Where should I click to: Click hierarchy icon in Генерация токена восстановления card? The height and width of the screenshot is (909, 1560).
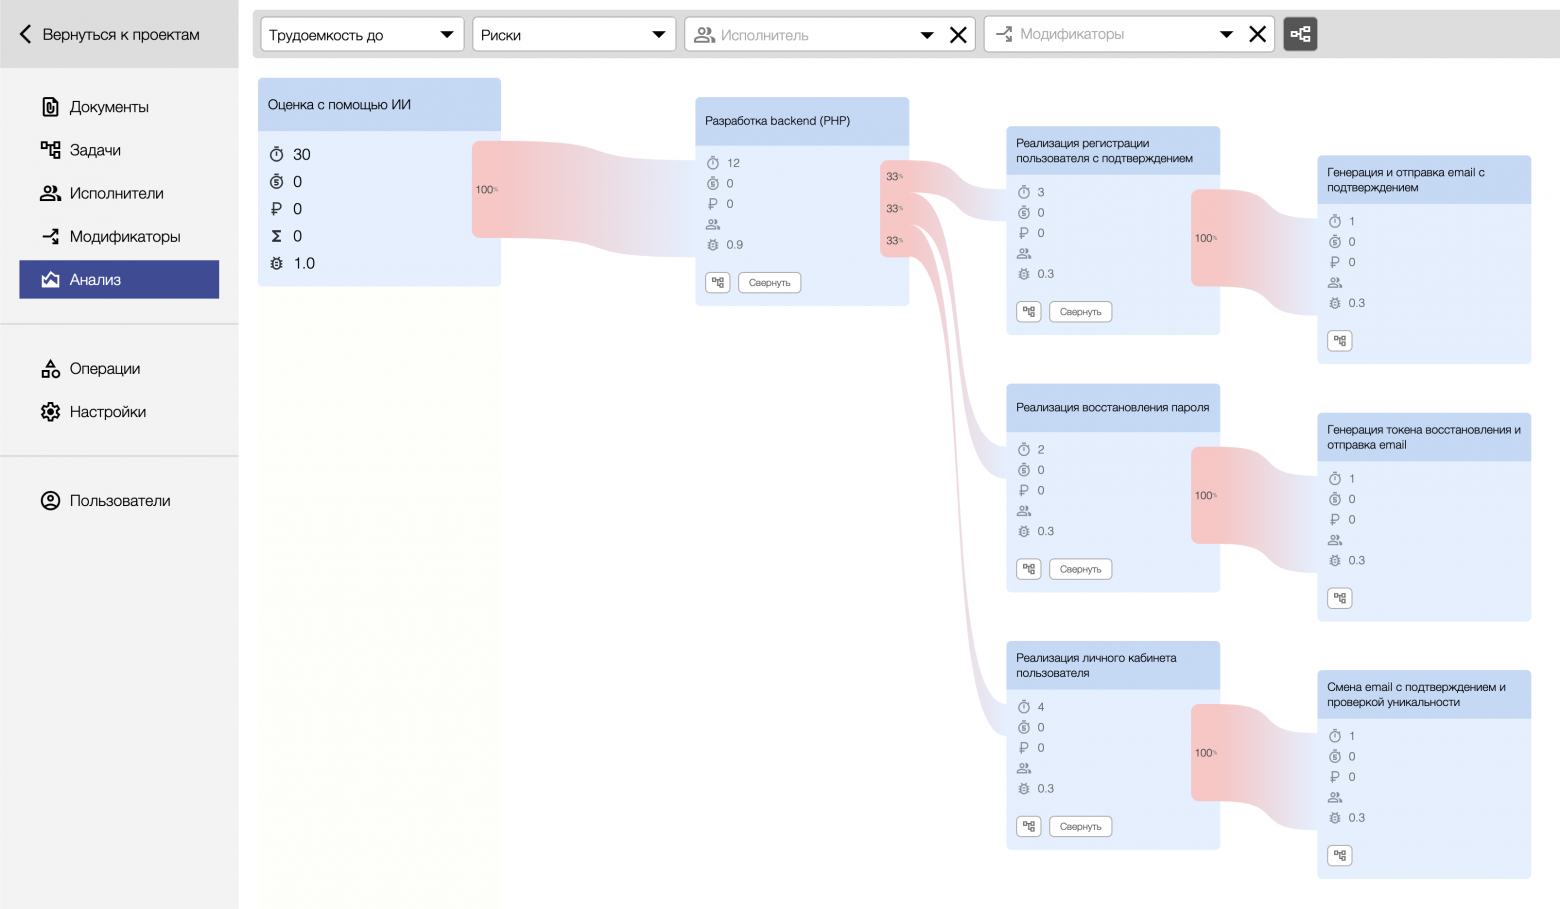coord(1340,598)
